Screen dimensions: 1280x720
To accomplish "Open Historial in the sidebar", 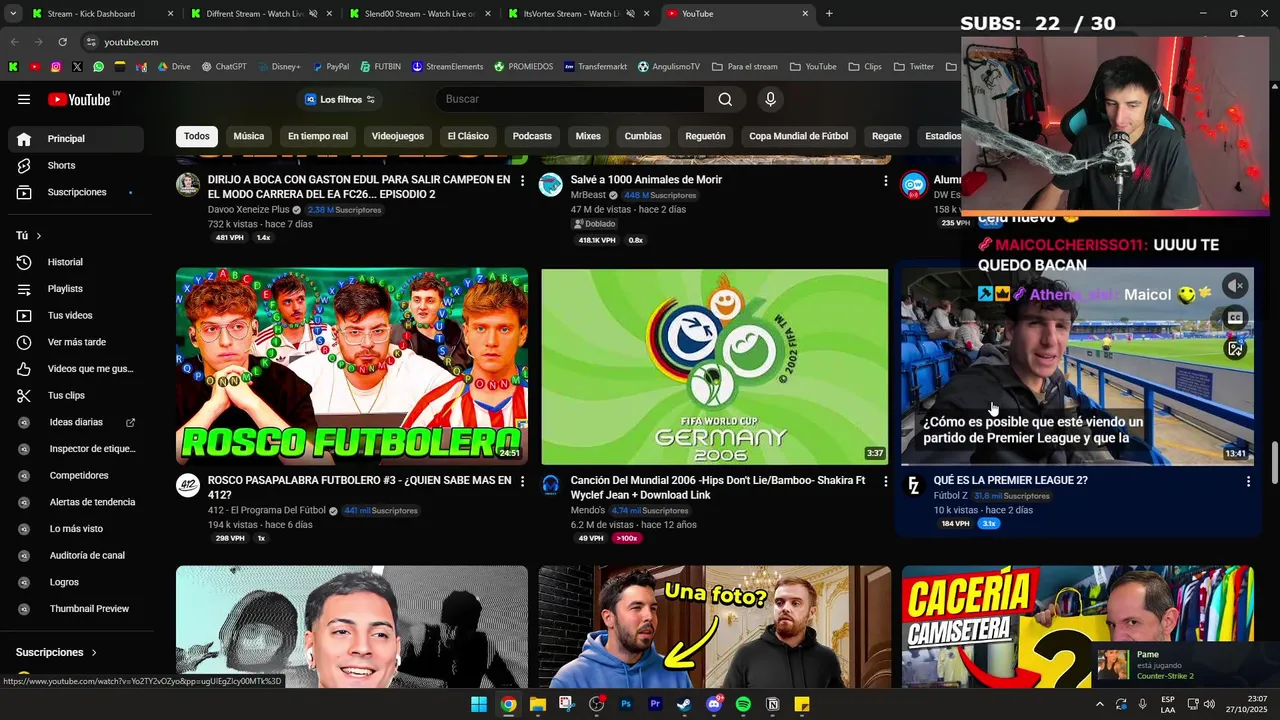I will (x=75, y=262).
